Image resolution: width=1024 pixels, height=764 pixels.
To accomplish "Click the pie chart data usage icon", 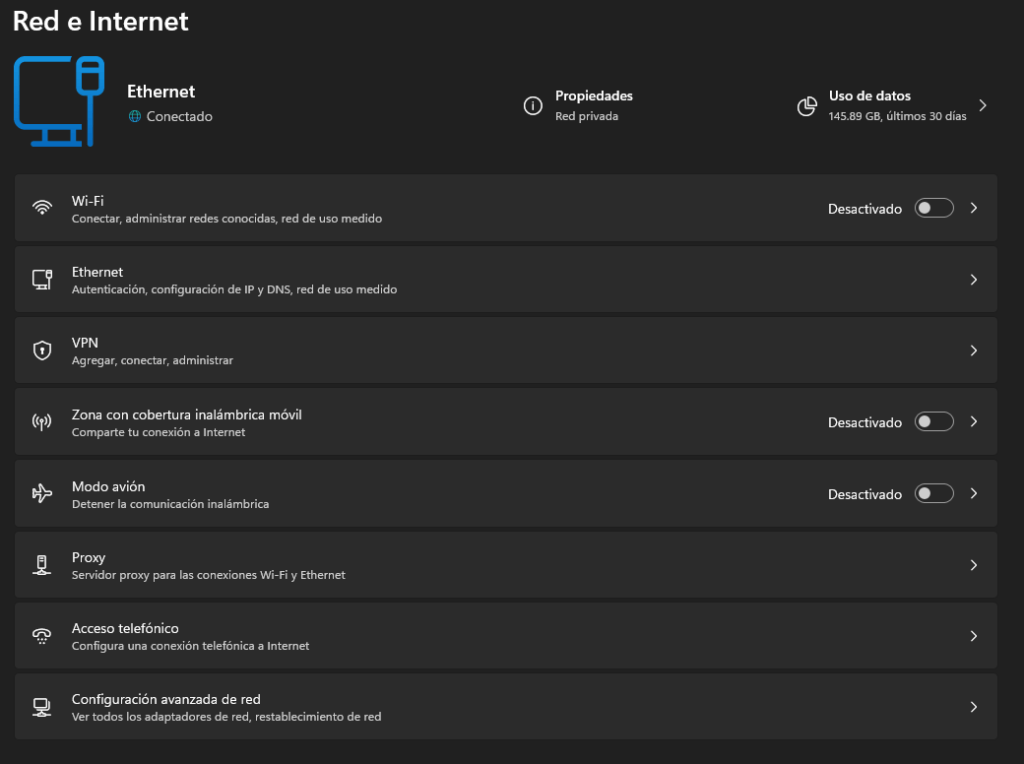I will click(807, 106).
